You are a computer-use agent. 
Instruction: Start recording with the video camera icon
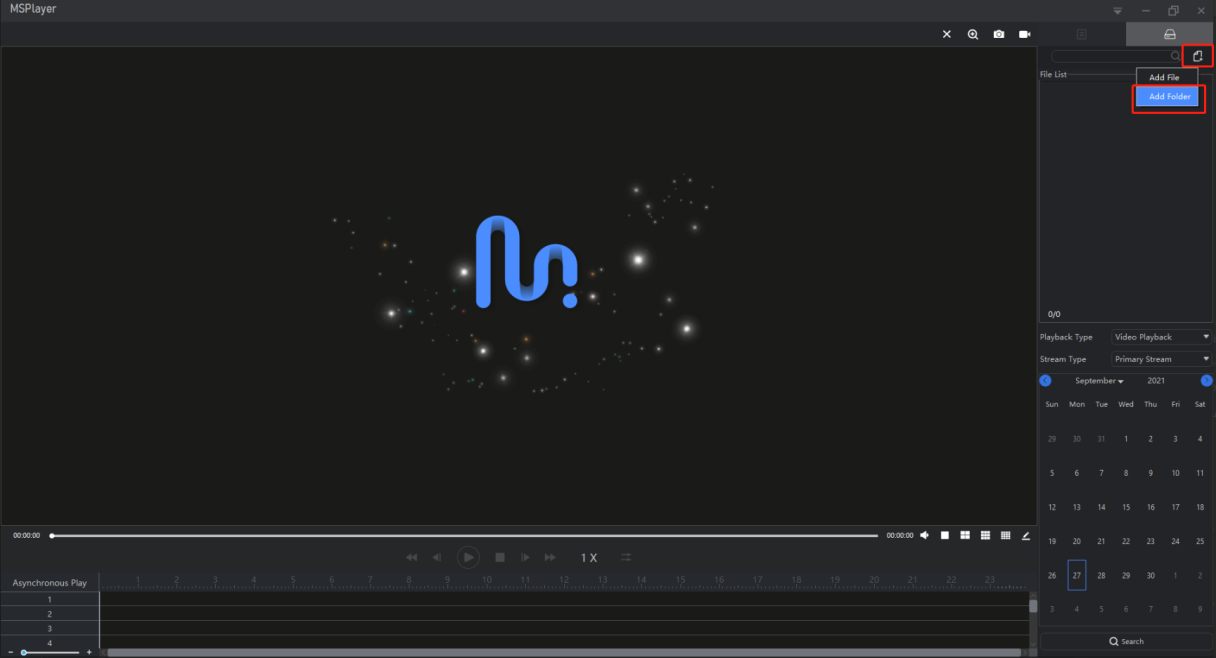click(1024, 34)
